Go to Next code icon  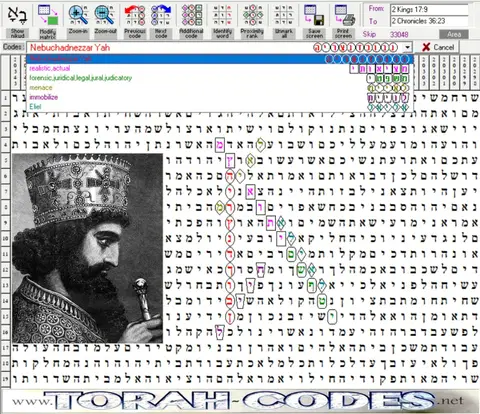click(161, 15)
